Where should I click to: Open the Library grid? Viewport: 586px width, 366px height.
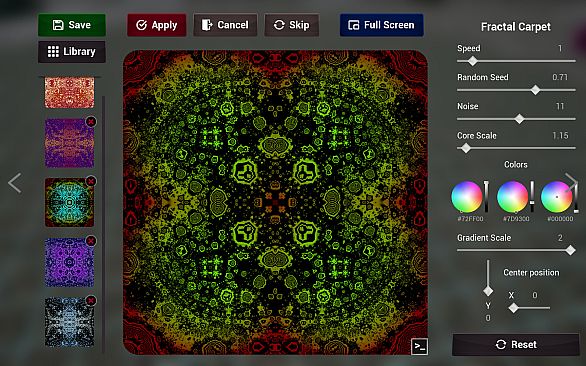pyautogui.click(x=72, y=52)
